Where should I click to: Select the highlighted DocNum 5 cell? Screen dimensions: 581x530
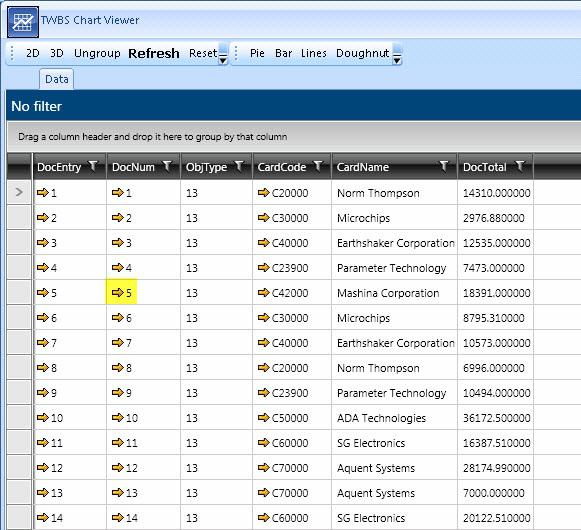pyautogui.click(x=122, y=292)
